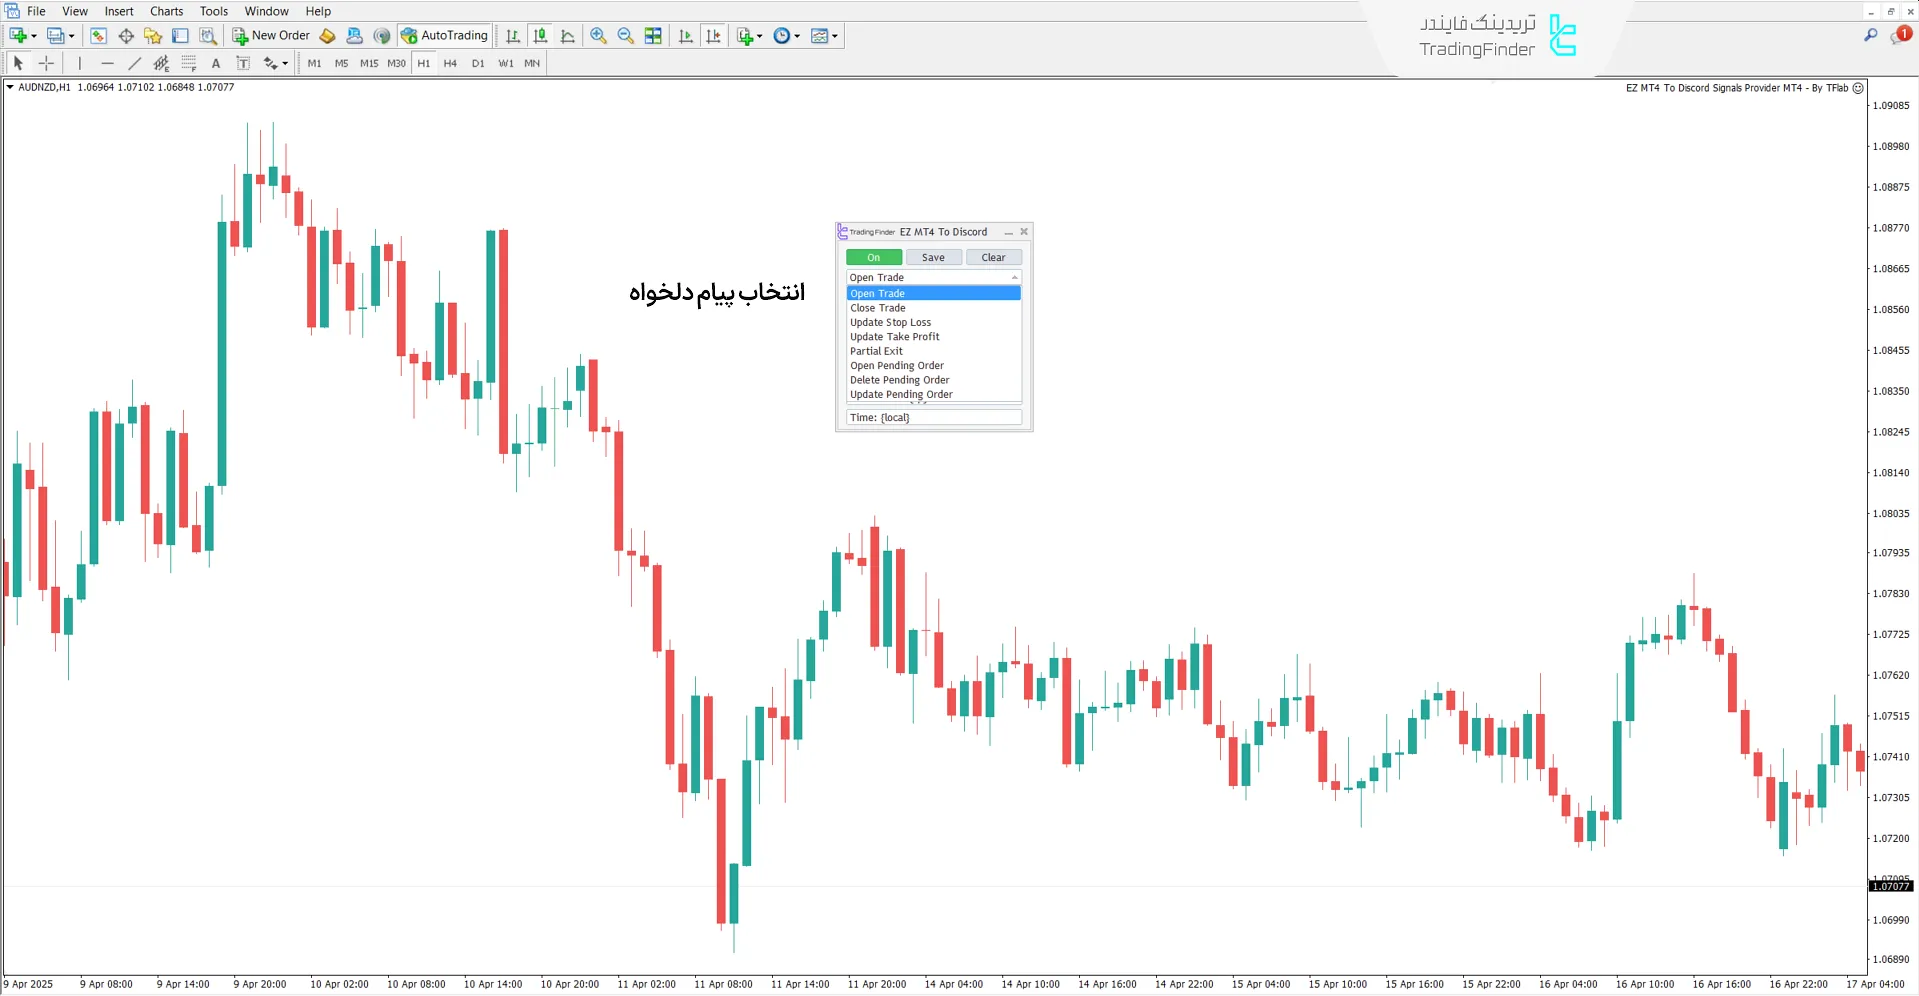Open the Insert menu
1919x996 pixels.
tap(119, 11)
